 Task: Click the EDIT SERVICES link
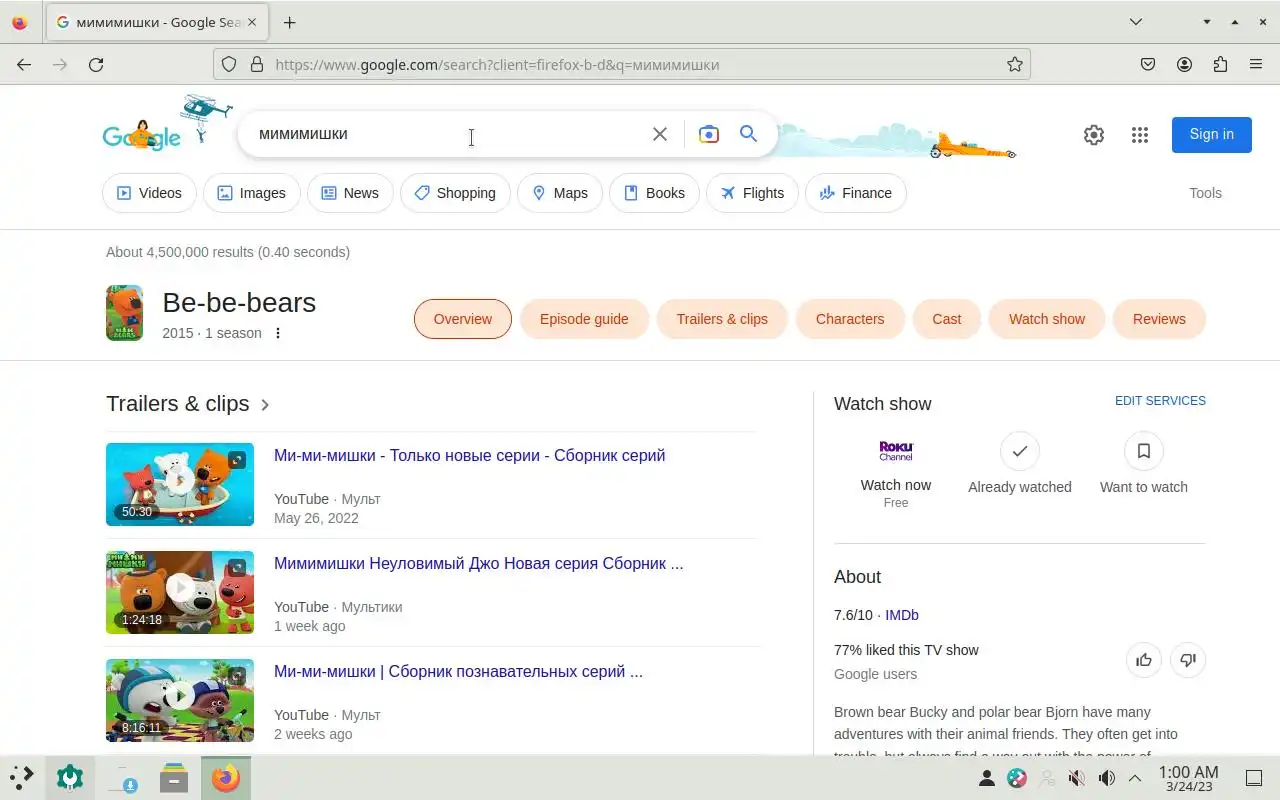[x=1160, y=401]
